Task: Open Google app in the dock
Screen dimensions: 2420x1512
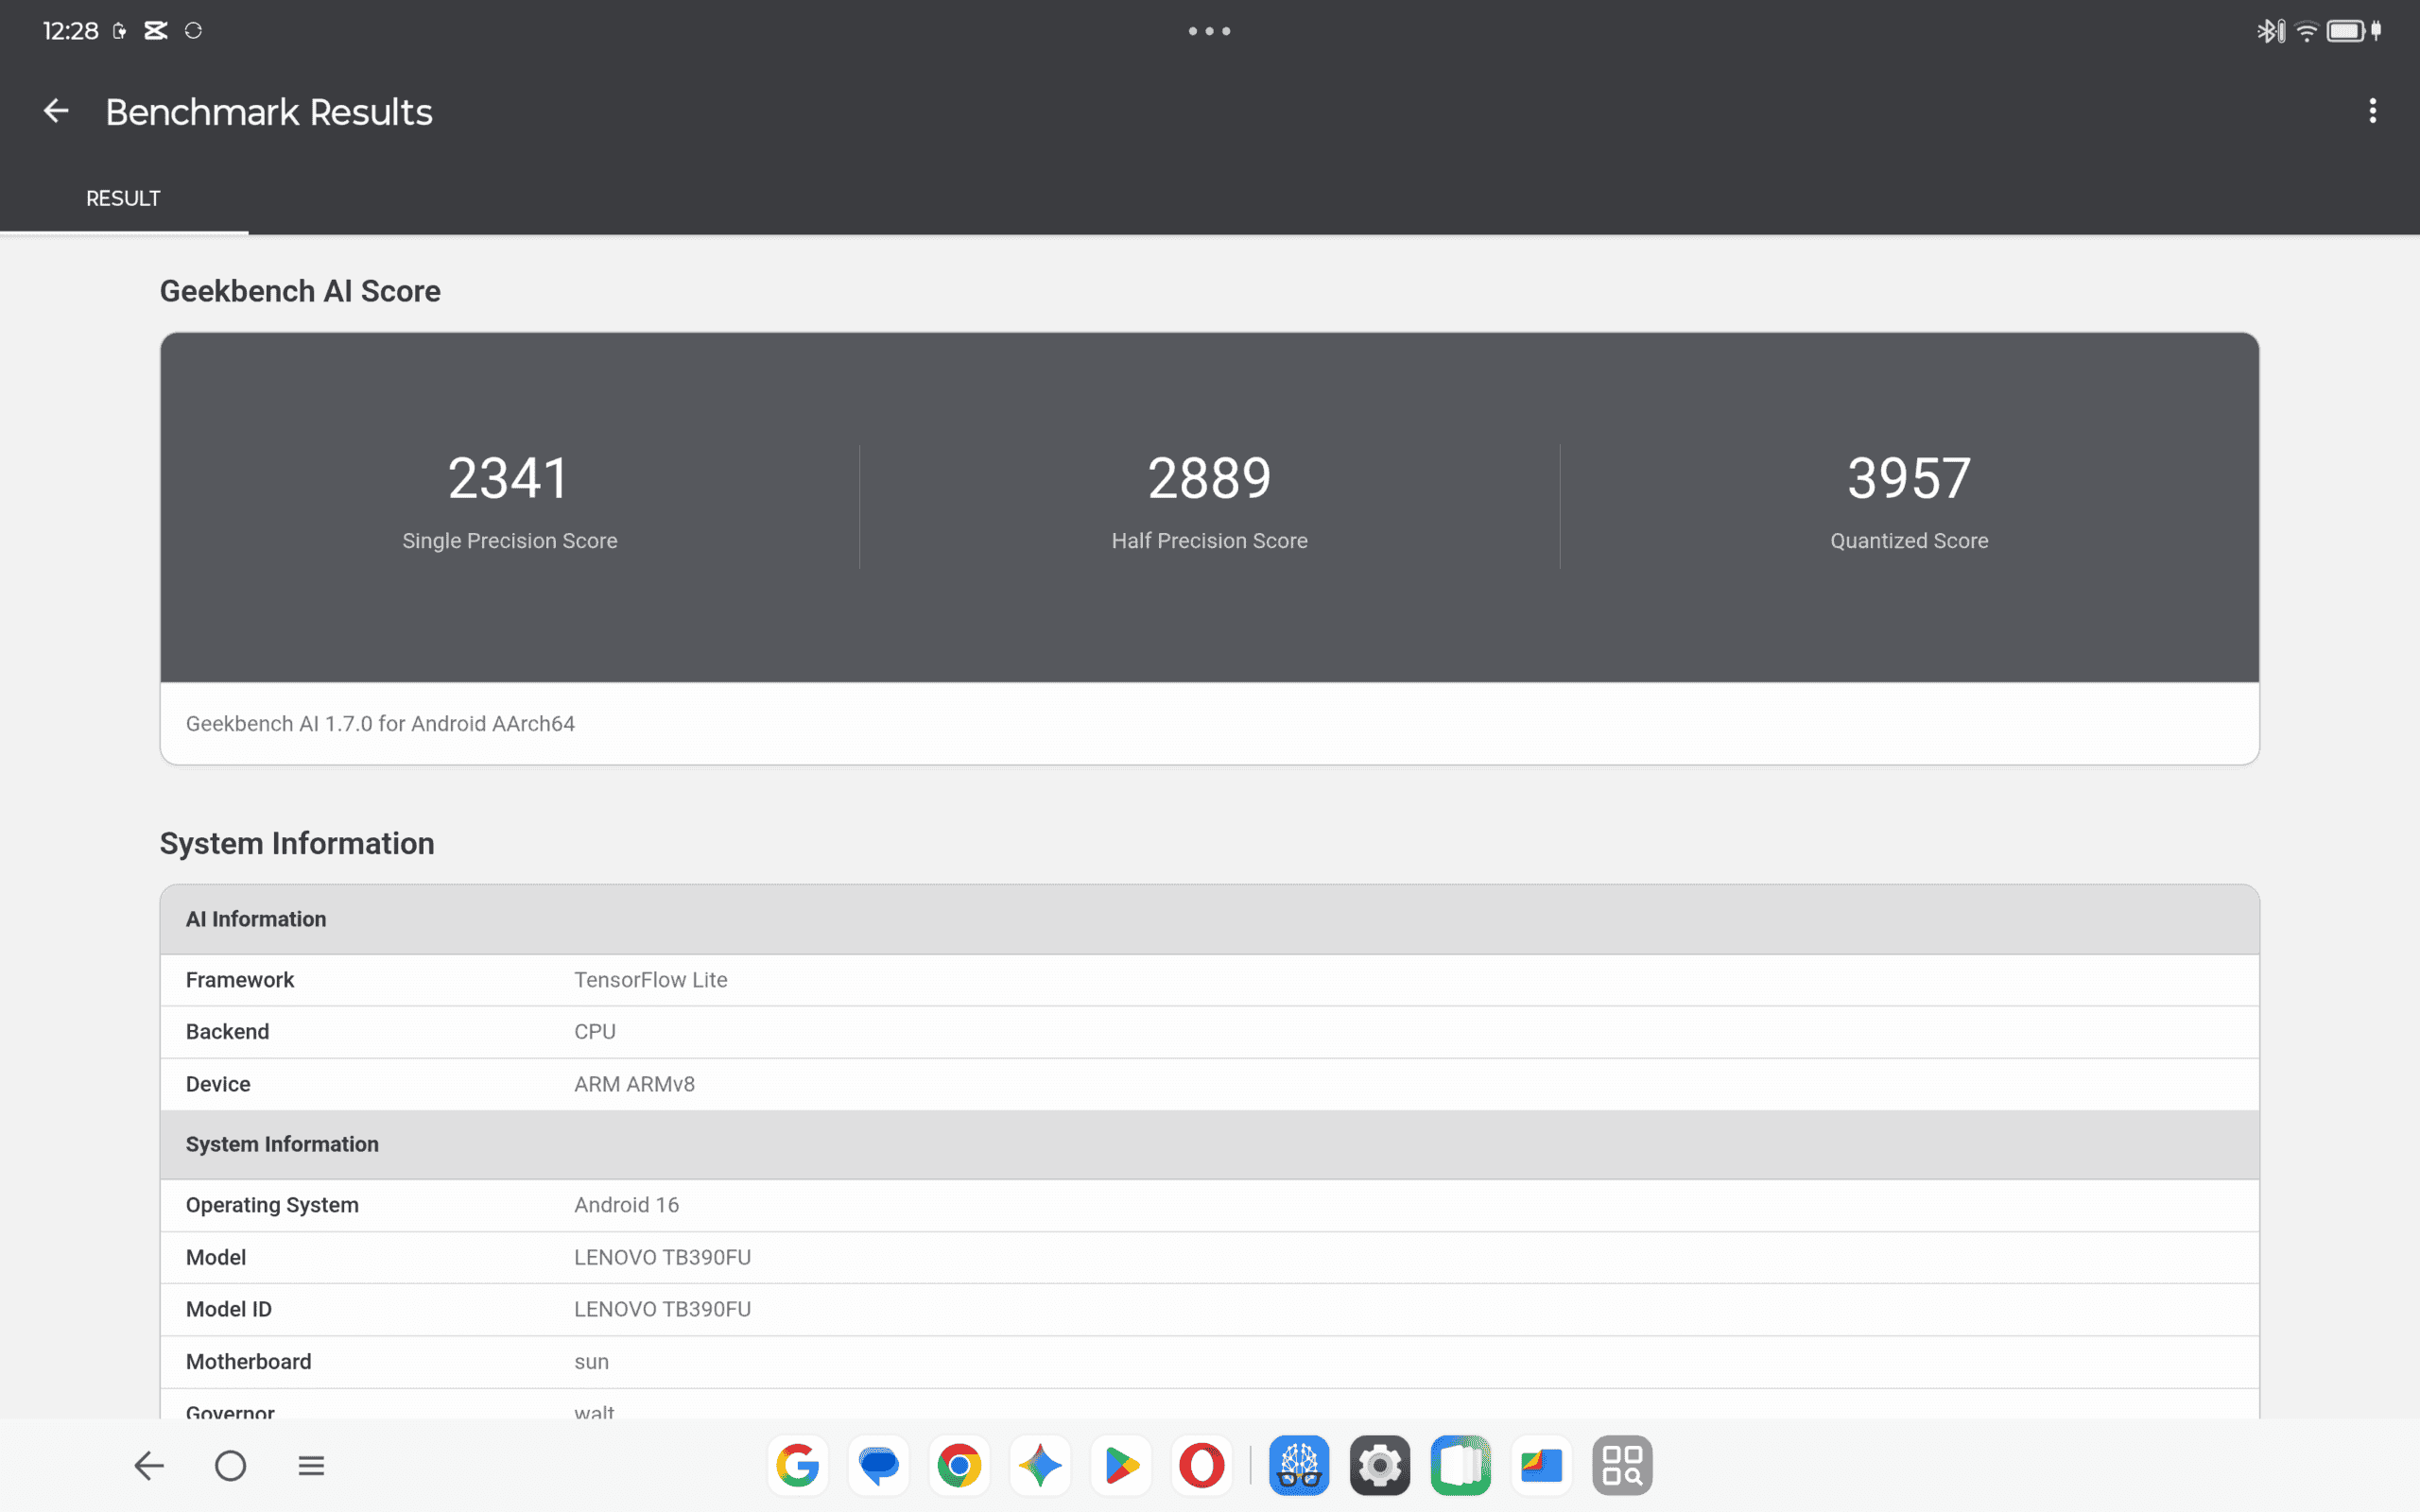Action: (798, 1465)
